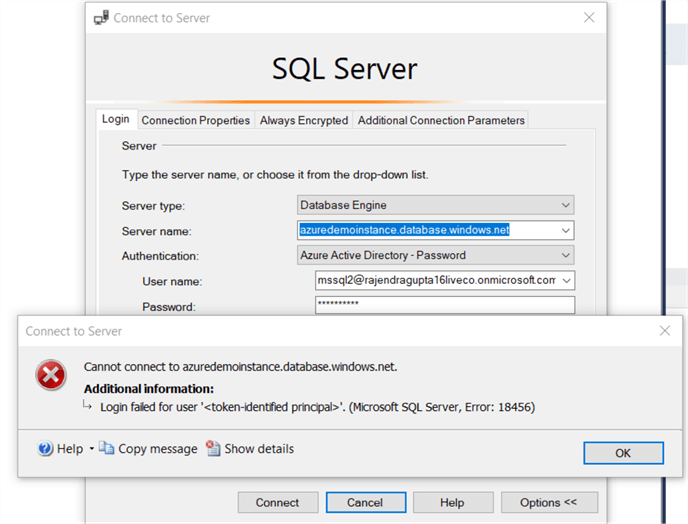Click the red error icon in dialog
Screen dimensions: 688x524
coord(51,376)
